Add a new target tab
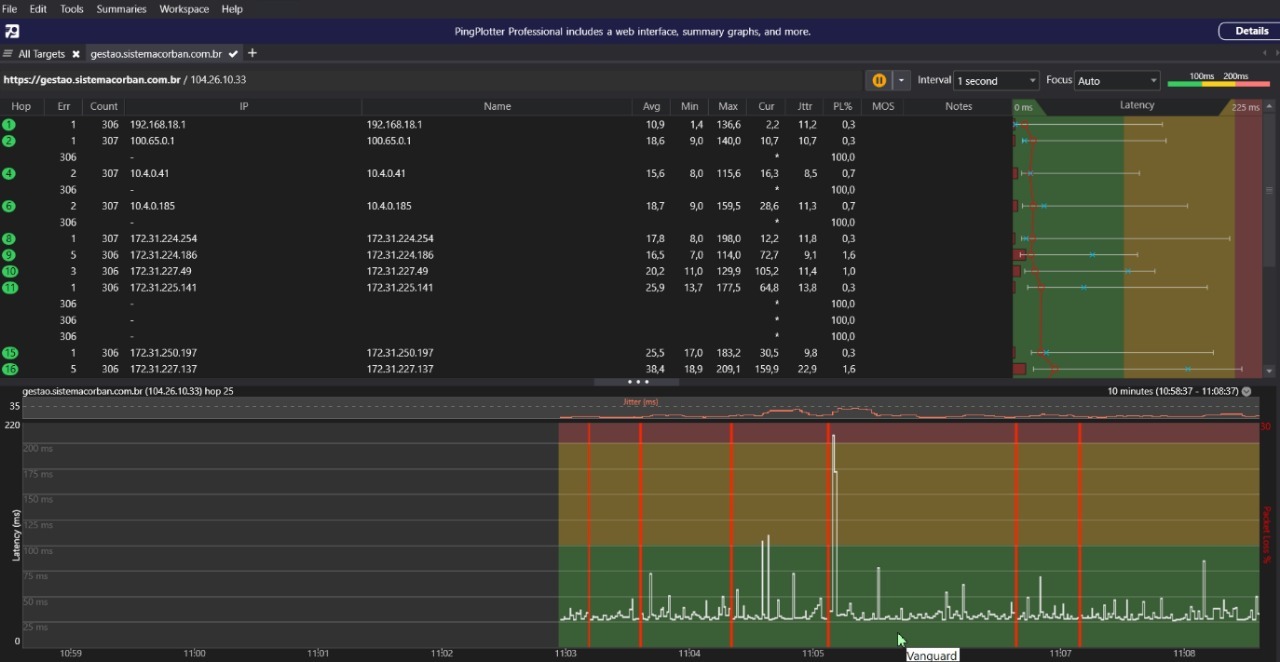The width and height of the screenshot is (1280, 662). (252, 53)
